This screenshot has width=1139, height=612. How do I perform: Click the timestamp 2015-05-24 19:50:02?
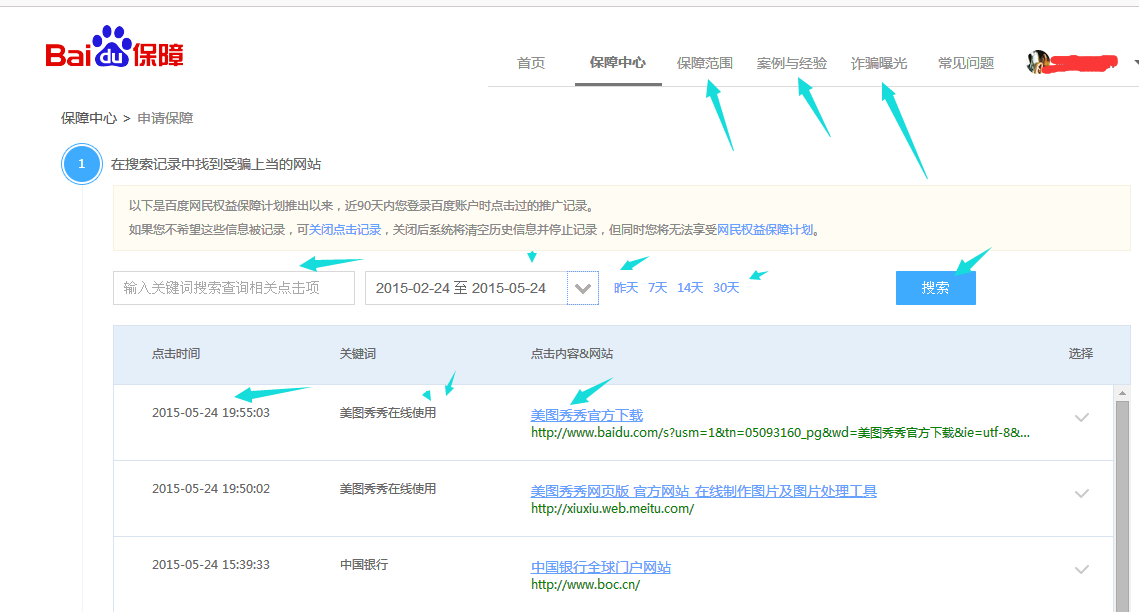pyautogui.click(x=211, y=489)
